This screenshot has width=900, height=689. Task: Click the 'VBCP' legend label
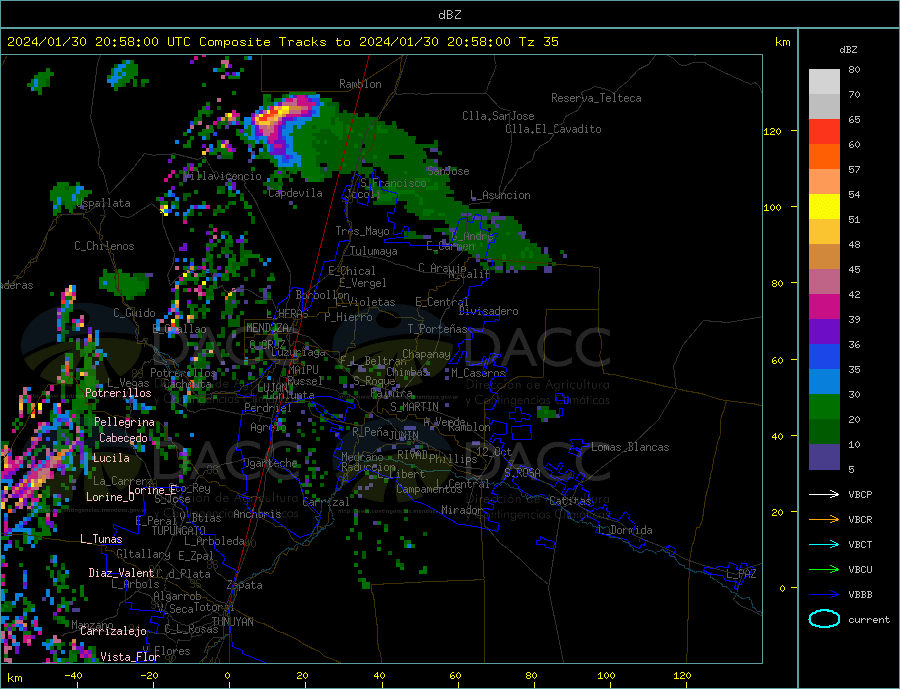click(x=860, y=494)
